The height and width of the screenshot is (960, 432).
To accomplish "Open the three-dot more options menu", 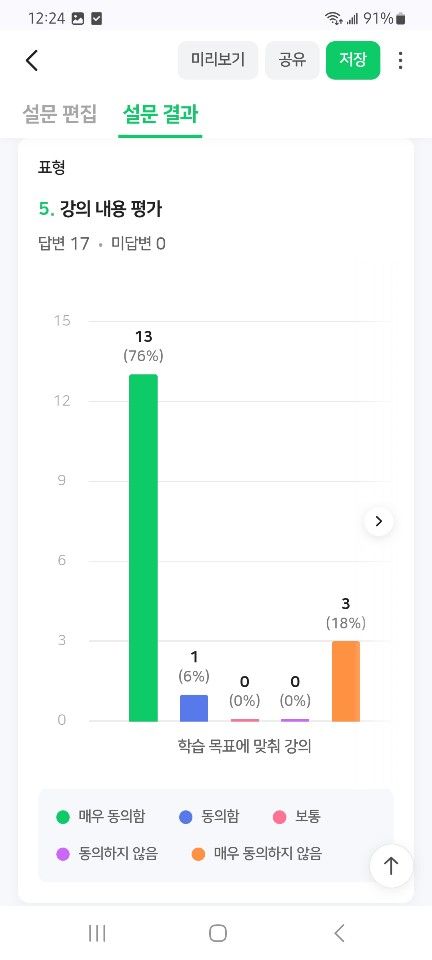I will pyautogui.click(x=400, y=60).
